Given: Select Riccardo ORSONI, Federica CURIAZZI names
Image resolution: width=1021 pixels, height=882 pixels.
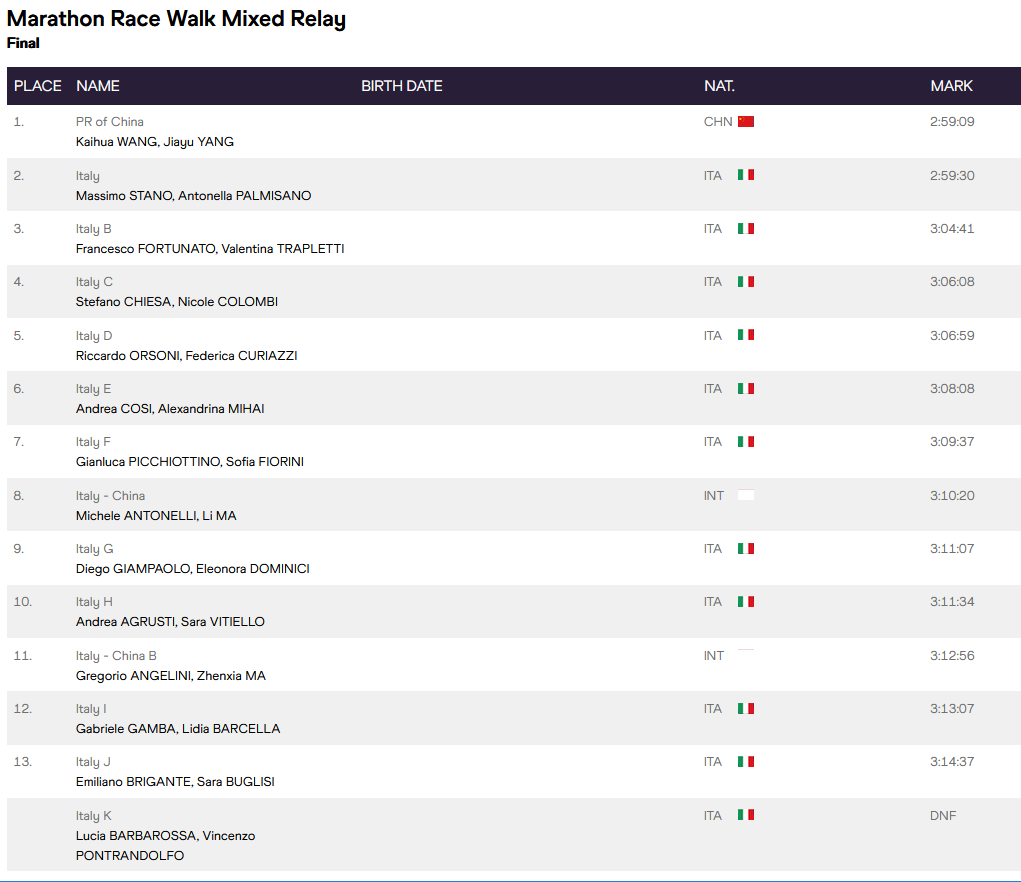Looking at the screenshot, I should coord(186,356).
